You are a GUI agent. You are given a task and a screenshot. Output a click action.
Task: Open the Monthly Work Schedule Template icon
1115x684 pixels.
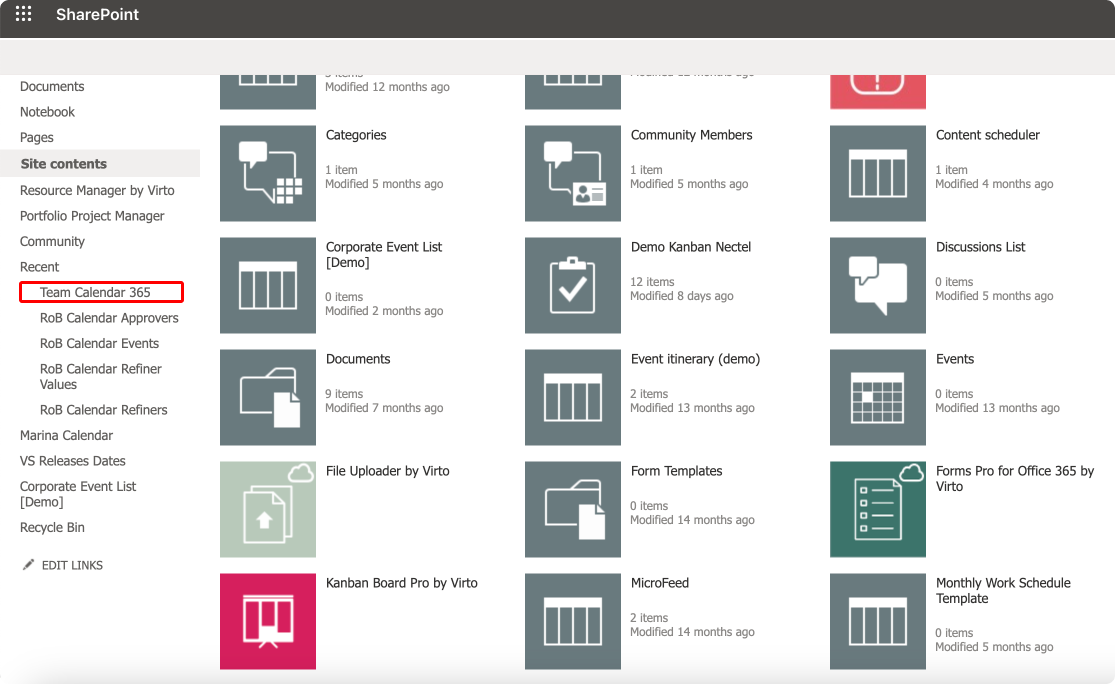coord(878,621)
